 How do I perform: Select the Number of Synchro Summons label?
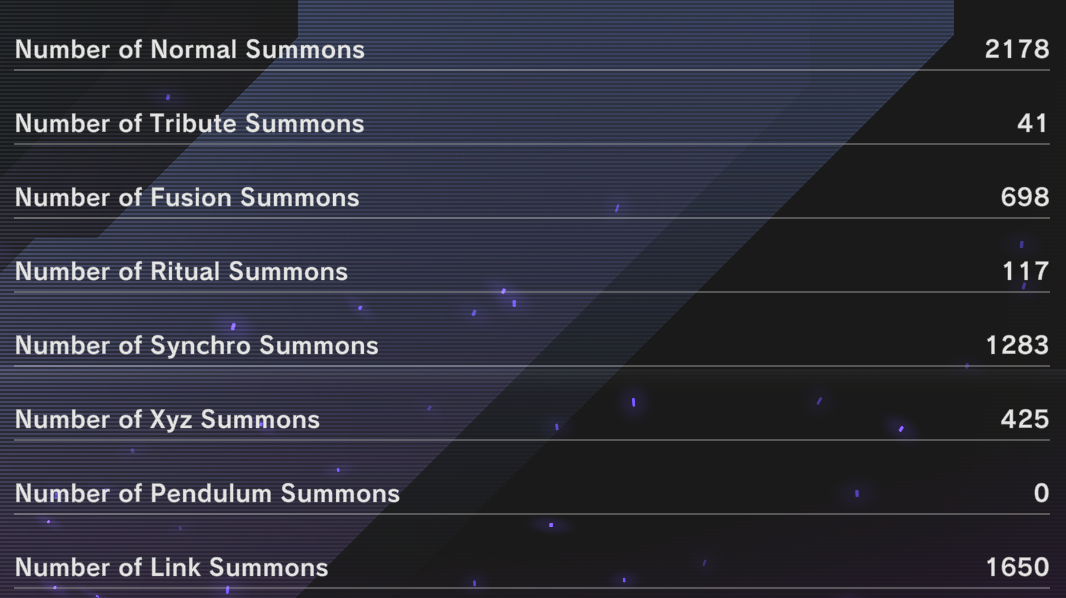(x=196, y=346)
